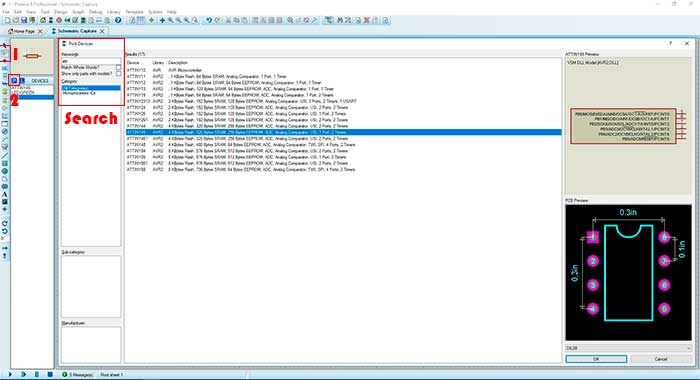Click Root sheet 1 in status bar
The height and width of the screenshot is (380, 700).
[x=112, y=375]
